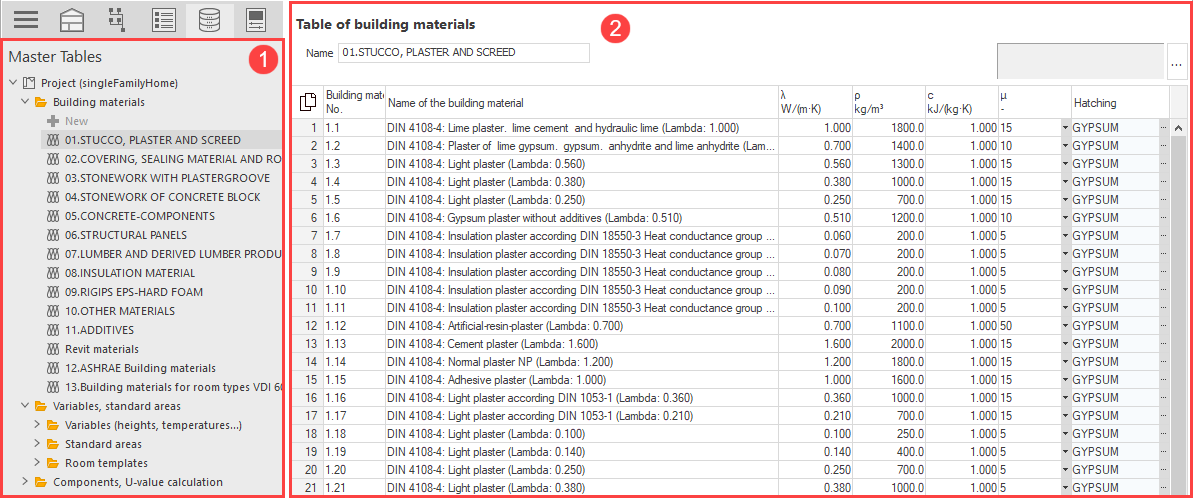Open the hierarchy structure tree icon
Screen dimensions: 1193x498
tap(117, 19)
